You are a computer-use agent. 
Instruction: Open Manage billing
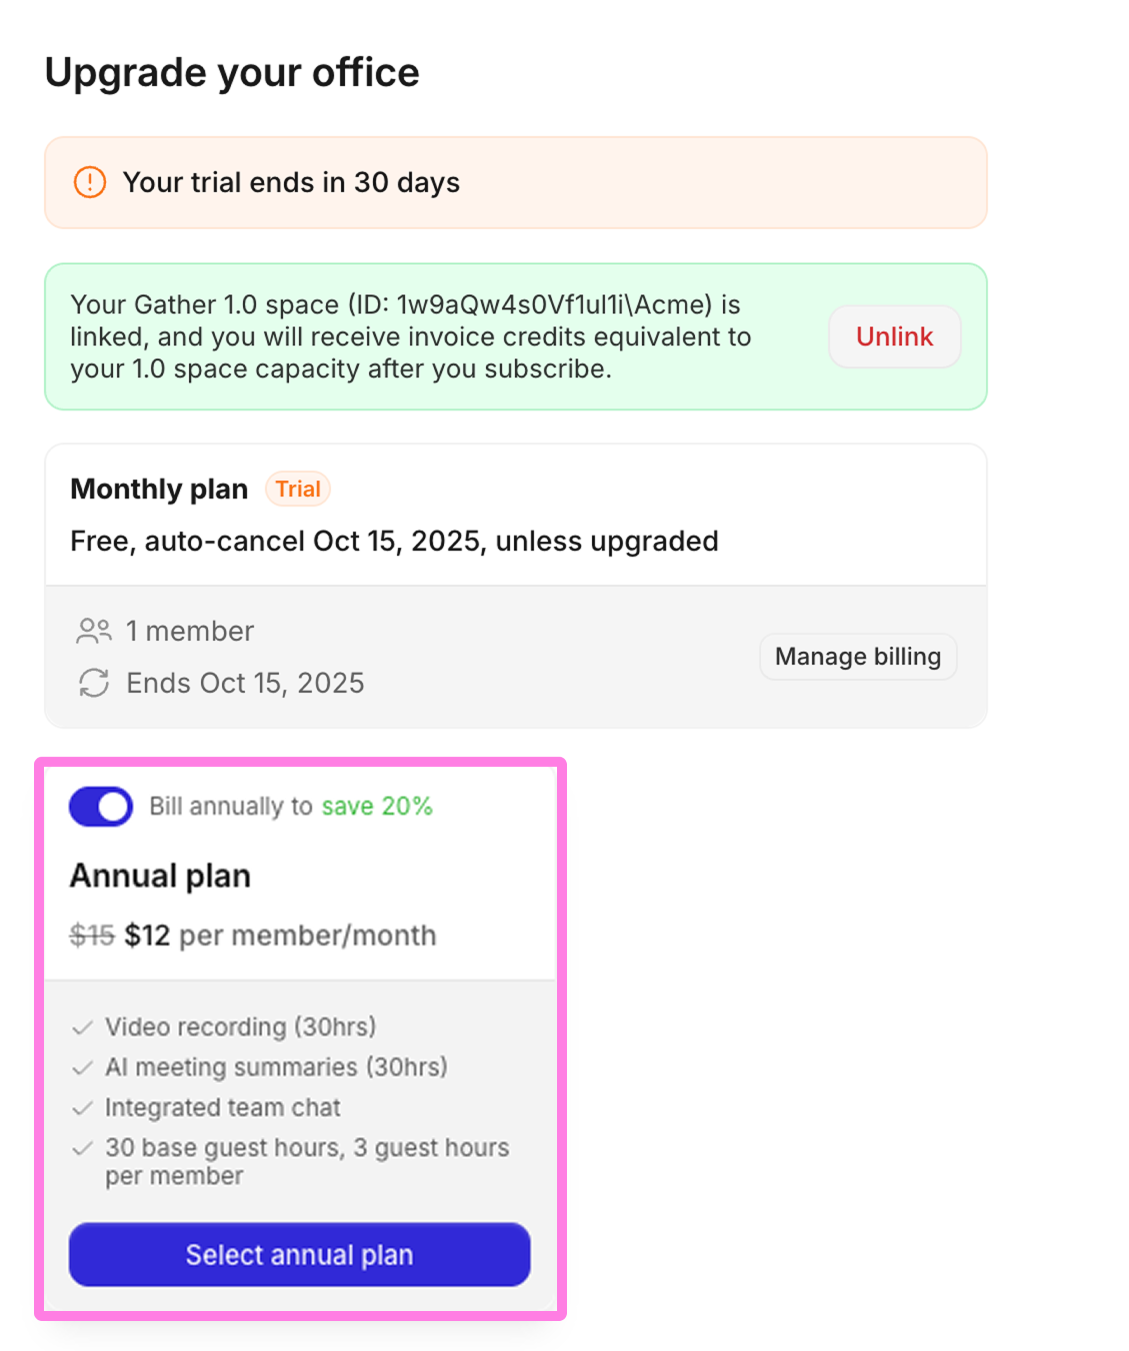857,656
